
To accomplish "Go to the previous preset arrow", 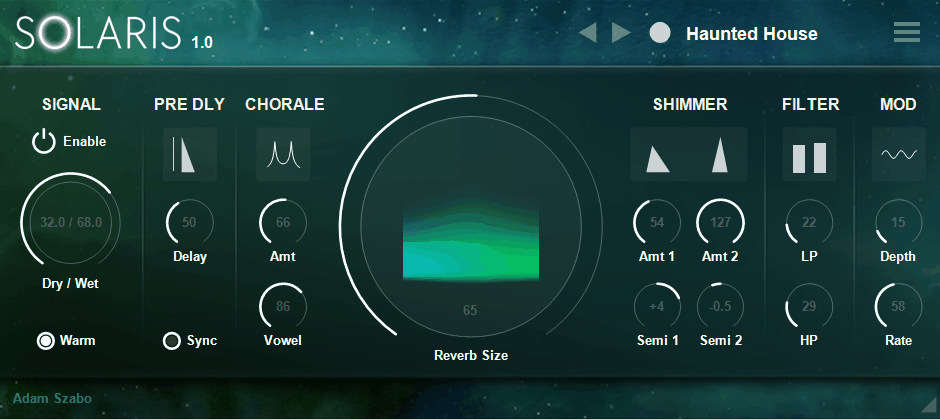I will pyautogui.click(x=588, y=32).
